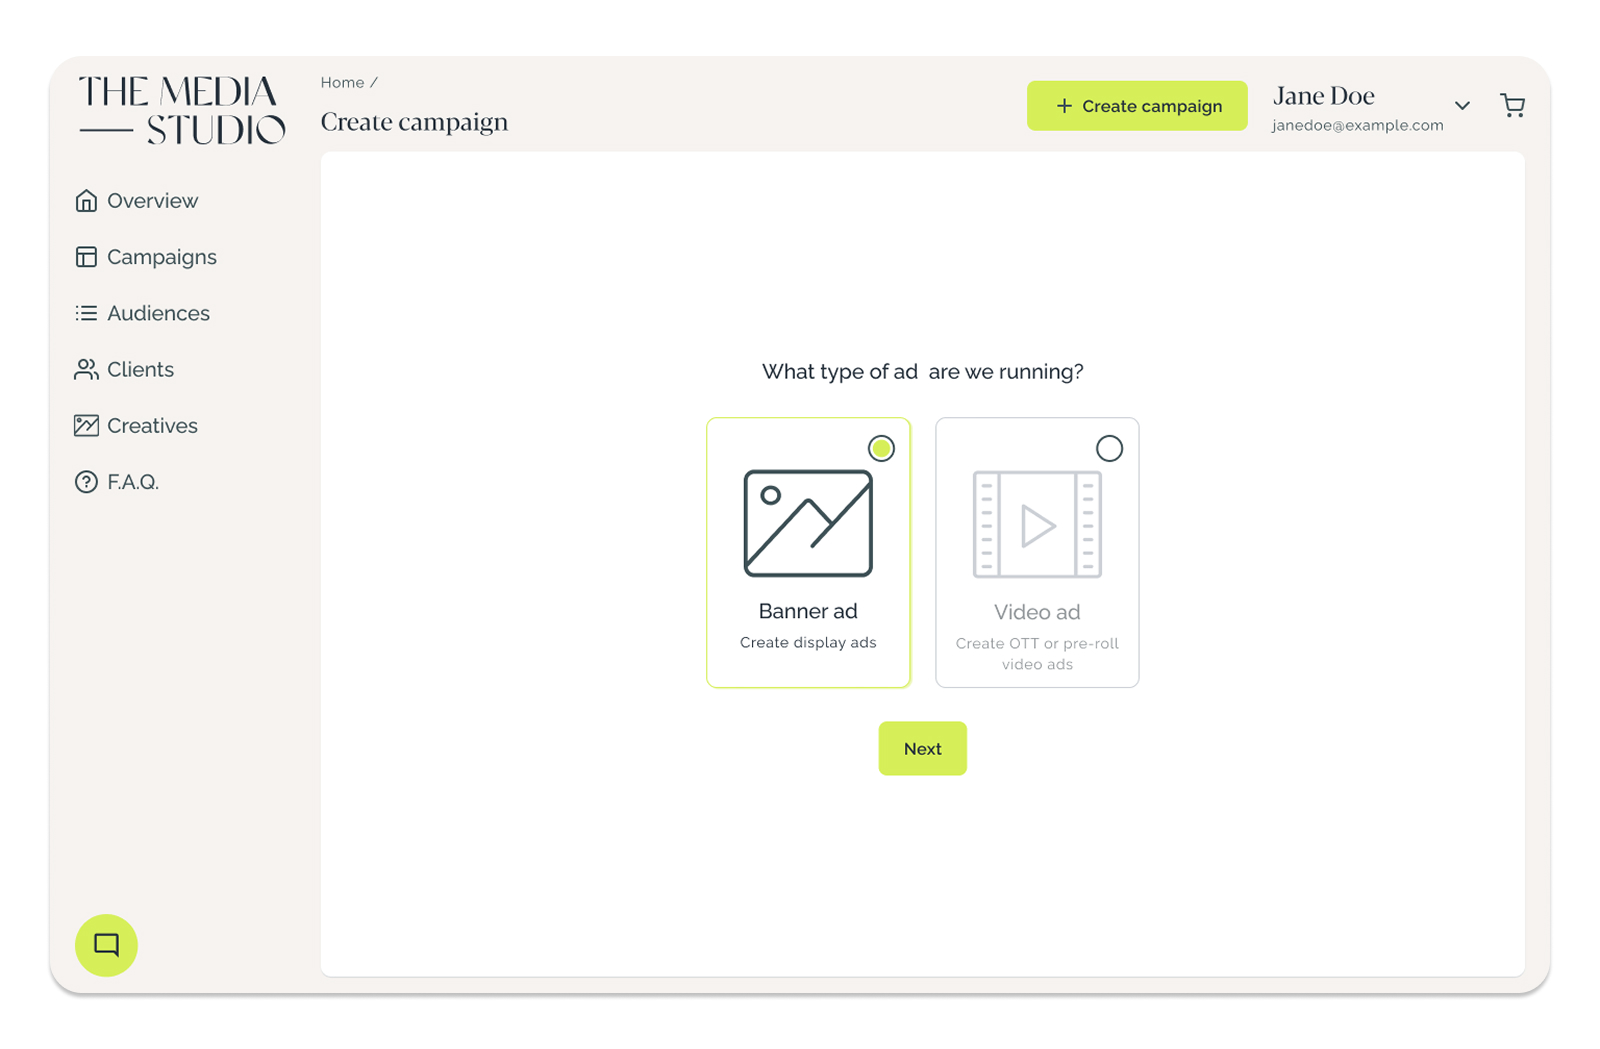Click the Create campaign button

click(x=1137, y=106)
